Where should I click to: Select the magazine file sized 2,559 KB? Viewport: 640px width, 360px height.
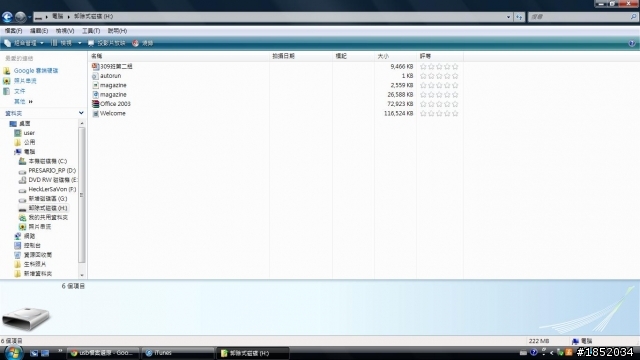click(109, 85)
